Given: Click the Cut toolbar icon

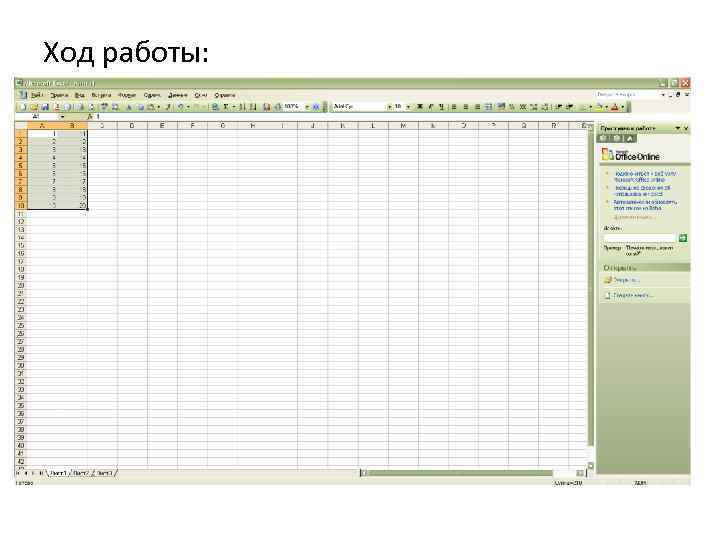Looking at the screenshot, I should click(129, 107).
